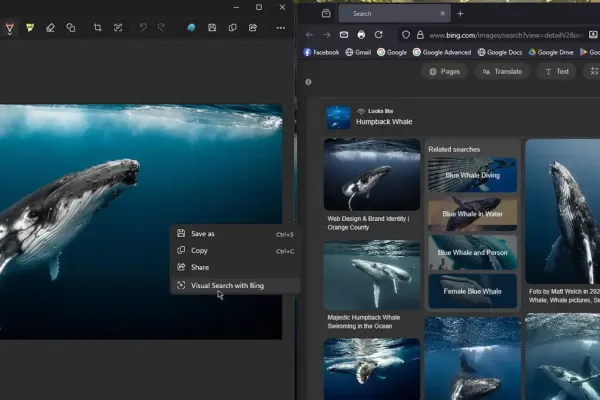This screenshot has width=600, height=400.
Task: Open a new browser tab
Action: click(460, 14)
